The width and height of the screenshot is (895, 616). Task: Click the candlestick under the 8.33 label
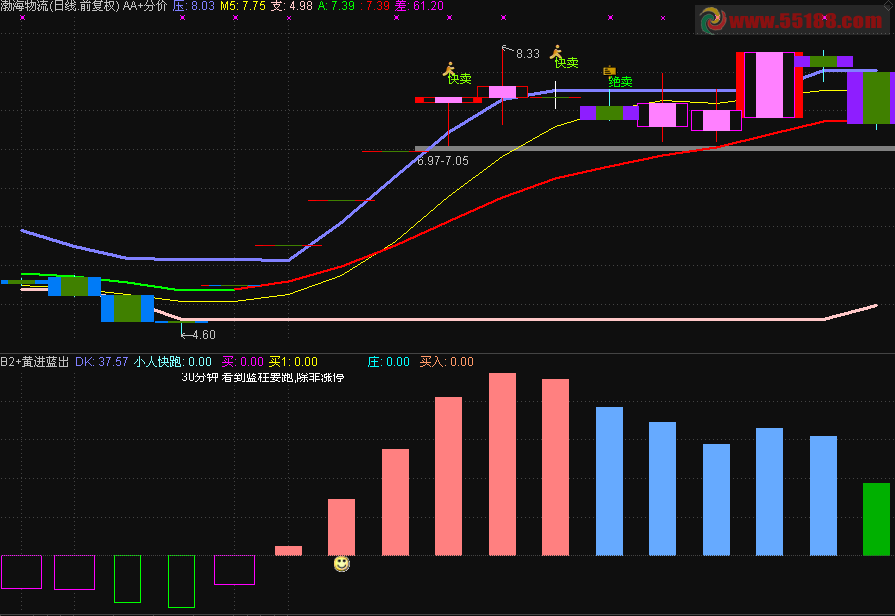[x=502, y=92]
